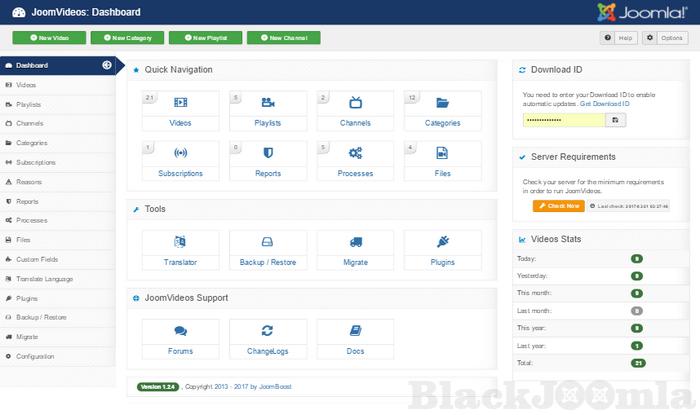The width and height of the screenshot is (700, 415).
Task: Open the Playlists camera icon tile
Action: pyautogui.click(x=267, y=103)
